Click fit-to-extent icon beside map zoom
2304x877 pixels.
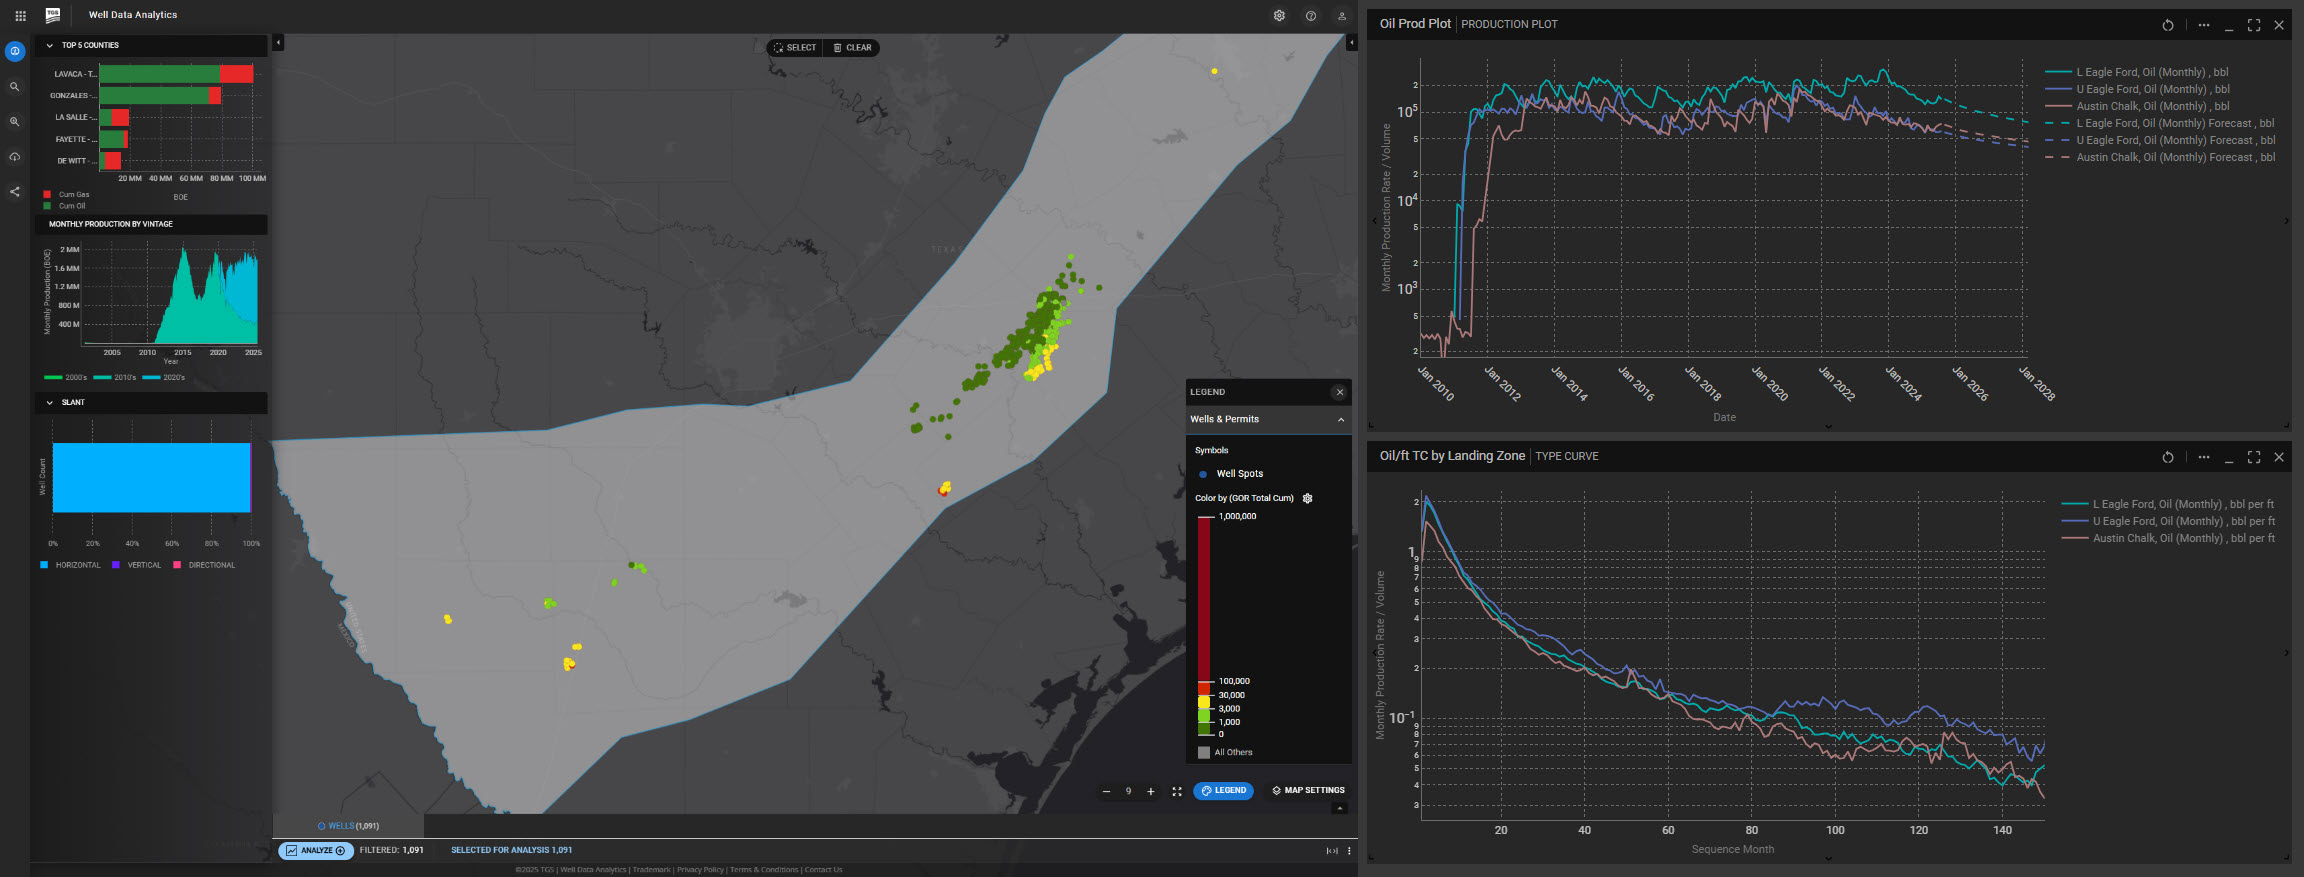pos(1177,791)
